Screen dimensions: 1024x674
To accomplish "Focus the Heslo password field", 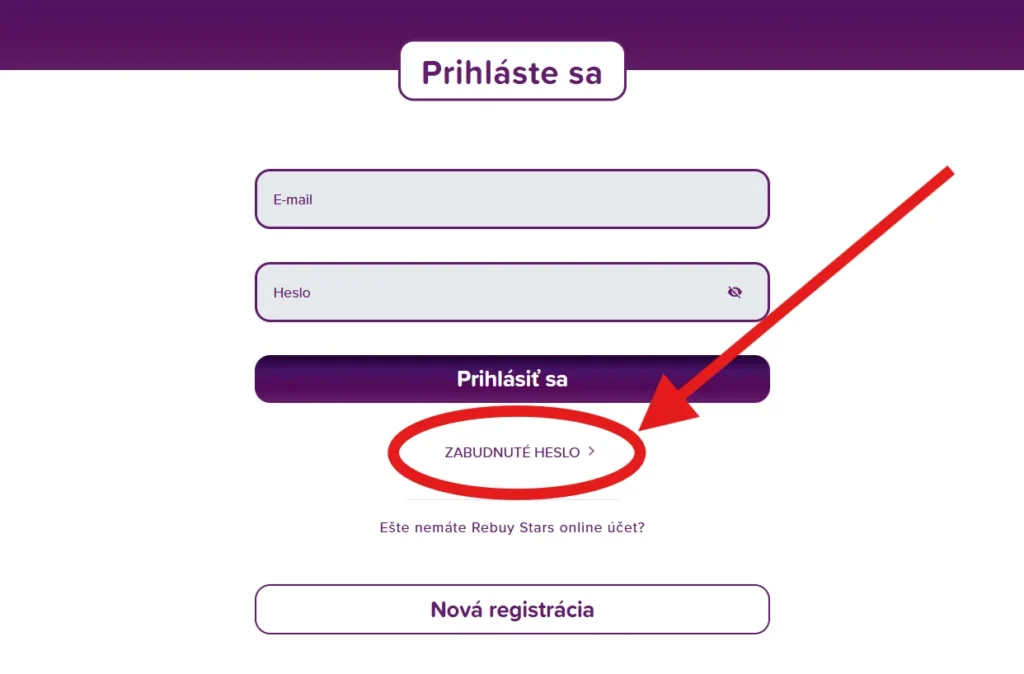I will point(490,292).
